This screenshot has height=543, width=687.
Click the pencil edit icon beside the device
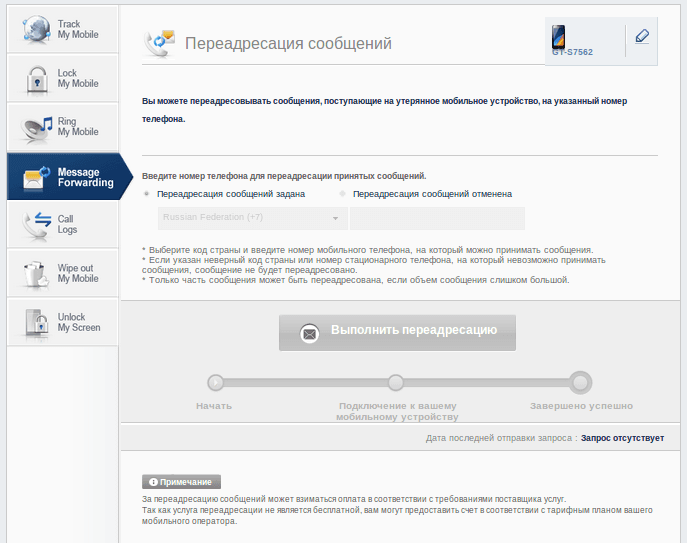[642, 36]
